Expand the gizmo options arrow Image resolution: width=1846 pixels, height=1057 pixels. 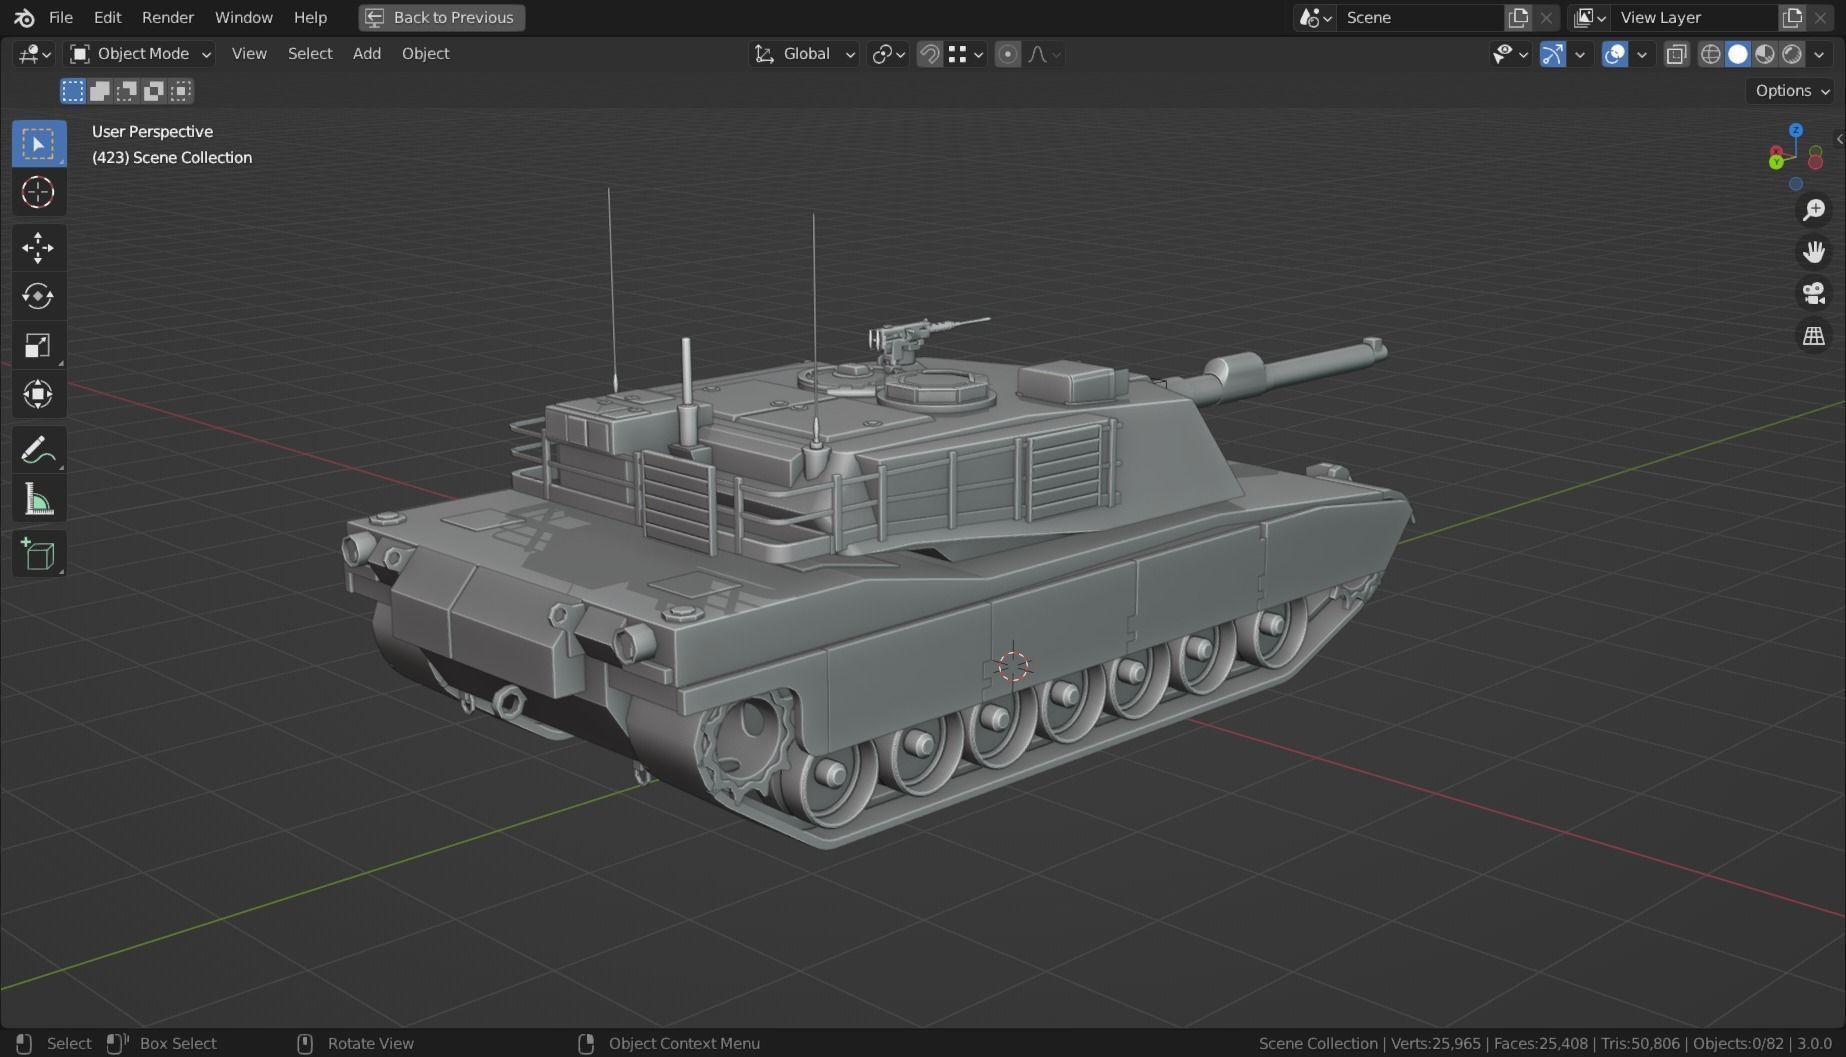pos(1580,54)
